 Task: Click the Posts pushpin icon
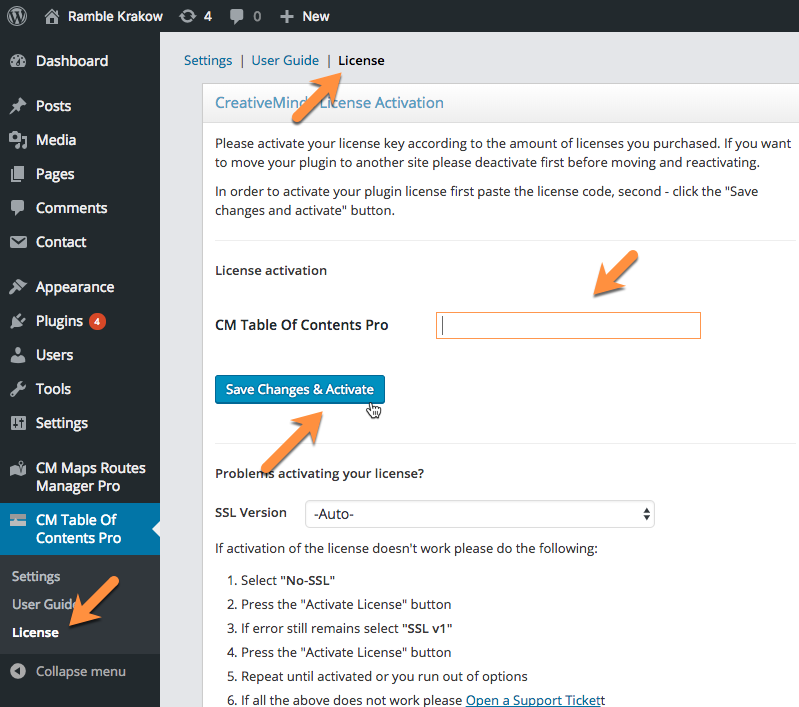18,106
